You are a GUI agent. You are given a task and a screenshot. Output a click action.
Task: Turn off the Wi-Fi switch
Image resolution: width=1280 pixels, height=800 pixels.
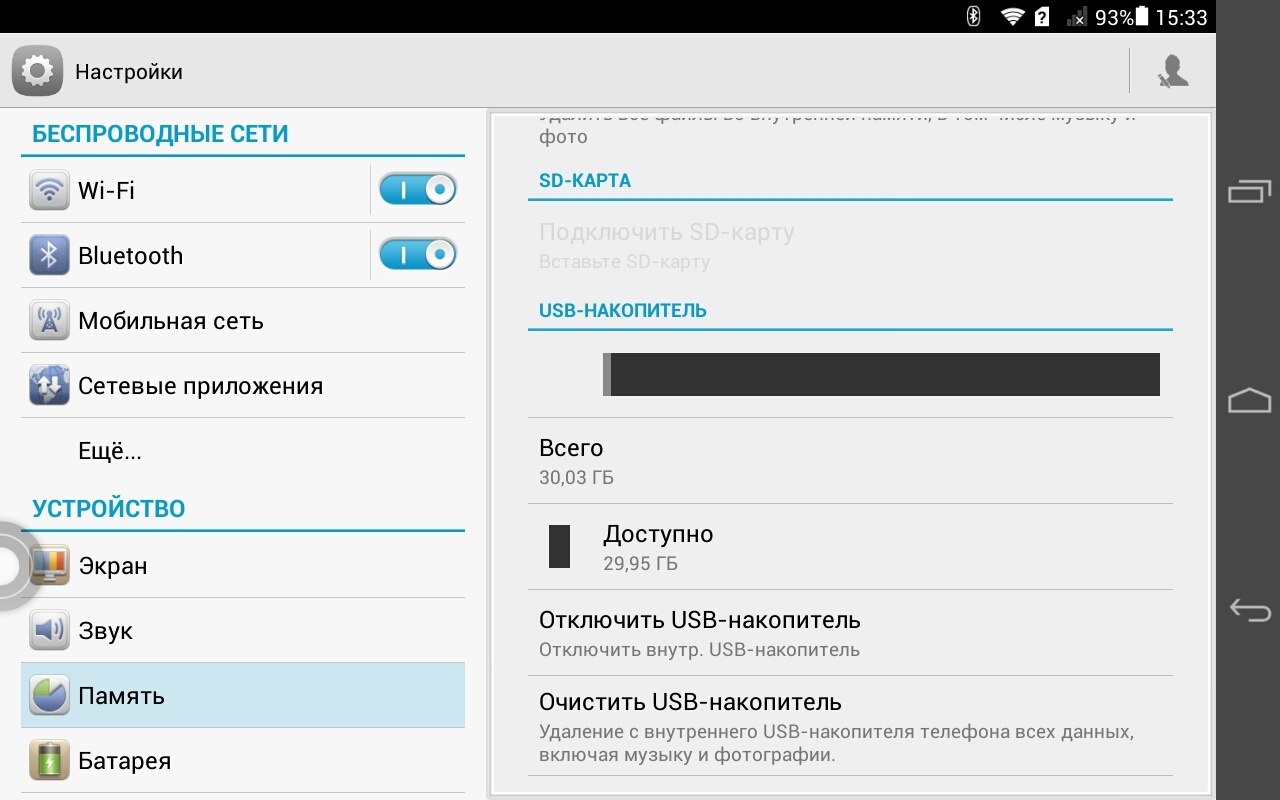[418, 189]
